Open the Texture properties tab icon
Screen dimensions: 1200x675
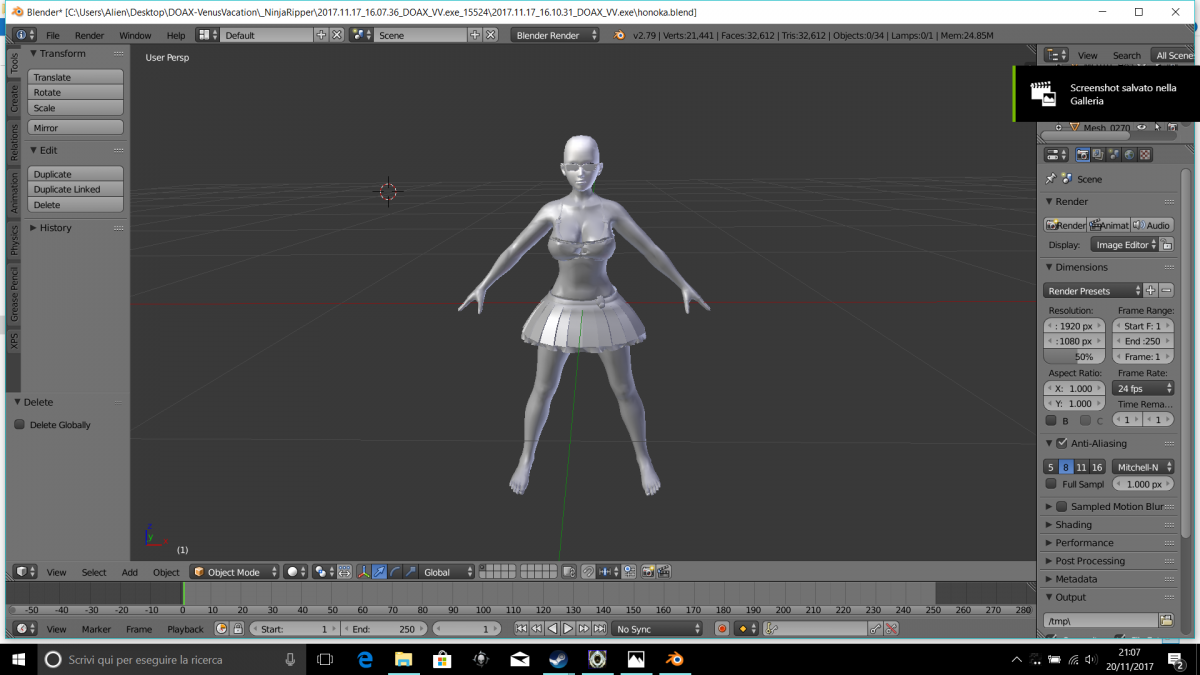coord(1145,155)
